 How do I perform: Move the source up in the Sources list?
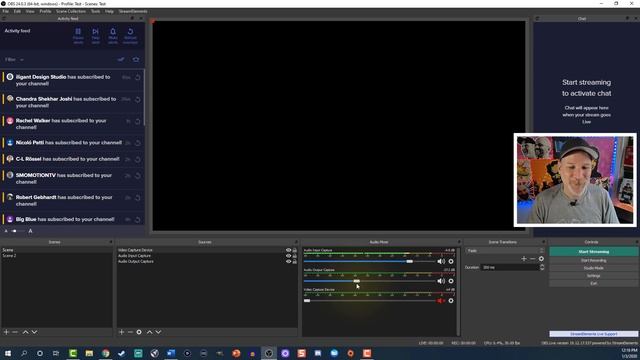click(149, 332)
